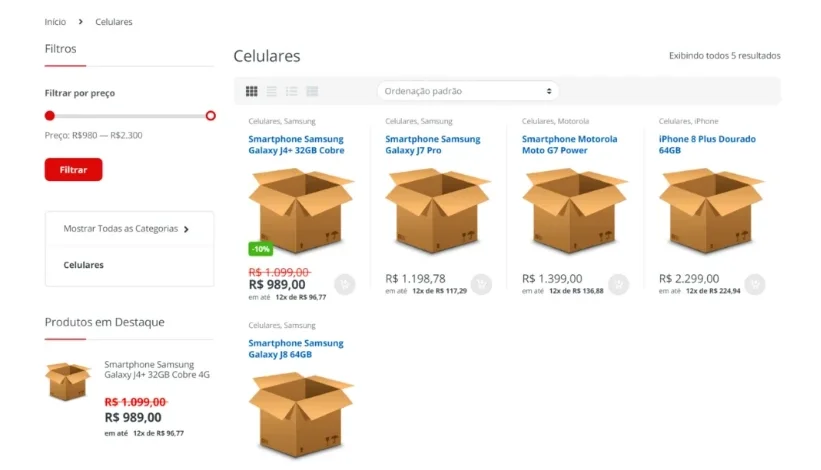The height and width of the screenshot is (470, 821).
Task: Click category label above Galaxy J7 Pro
Action: point(419,121)
